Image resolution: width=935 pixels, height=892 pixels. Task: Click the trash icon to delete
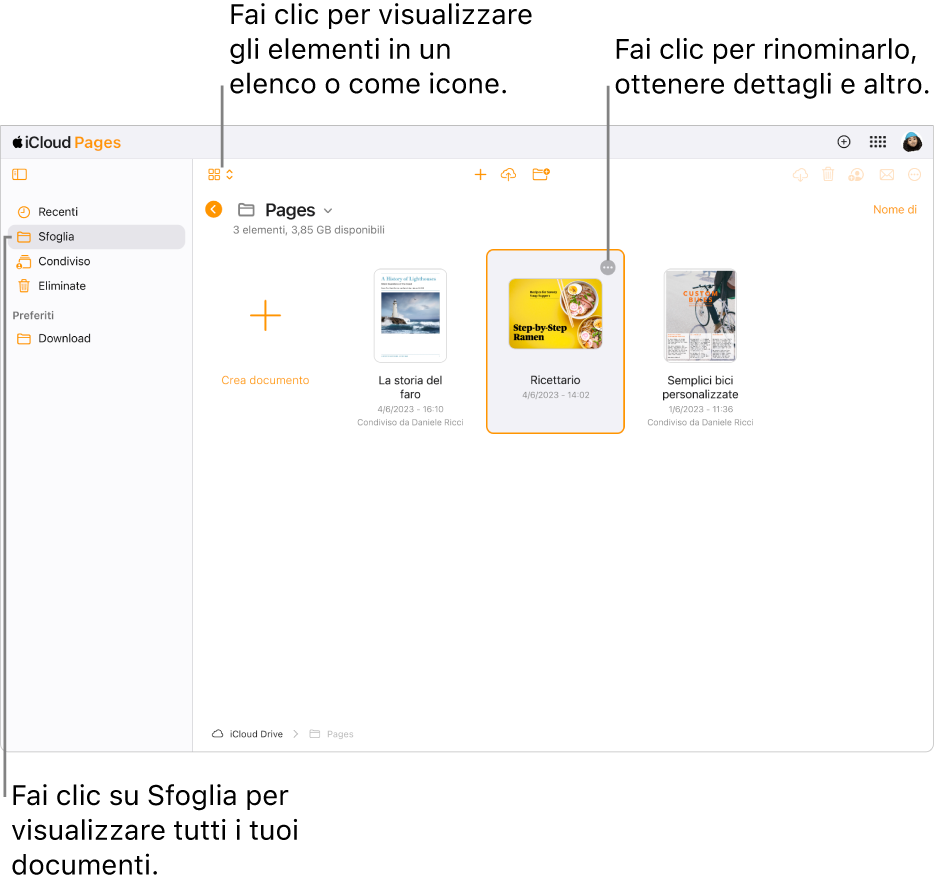click(x=828, y=174)
